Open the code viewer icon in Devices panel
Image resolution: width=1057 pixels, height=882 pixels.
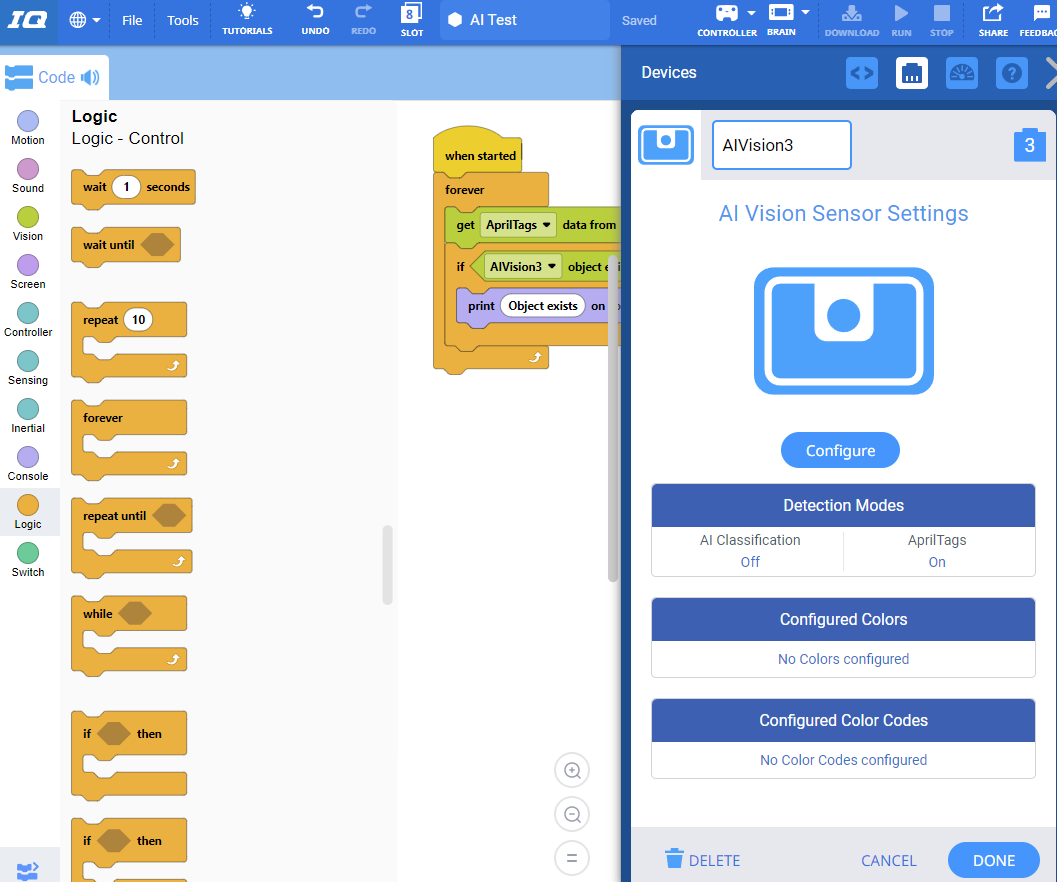click(x=861, y=73)
